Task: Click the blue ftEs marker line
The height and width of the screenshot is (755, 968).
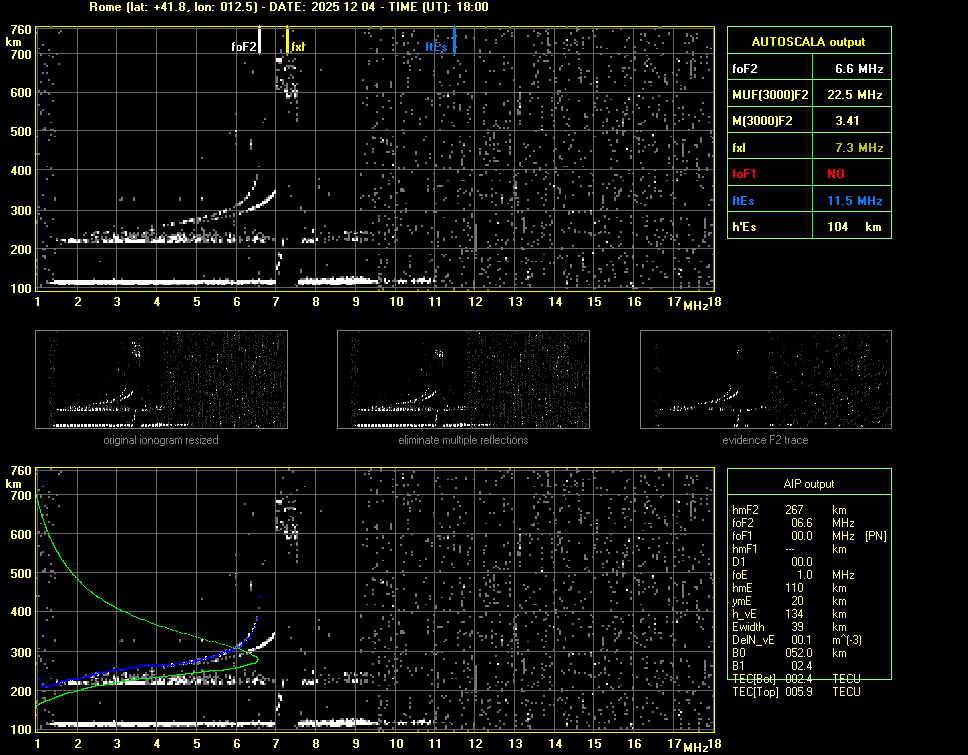Action: click(454, 40)
